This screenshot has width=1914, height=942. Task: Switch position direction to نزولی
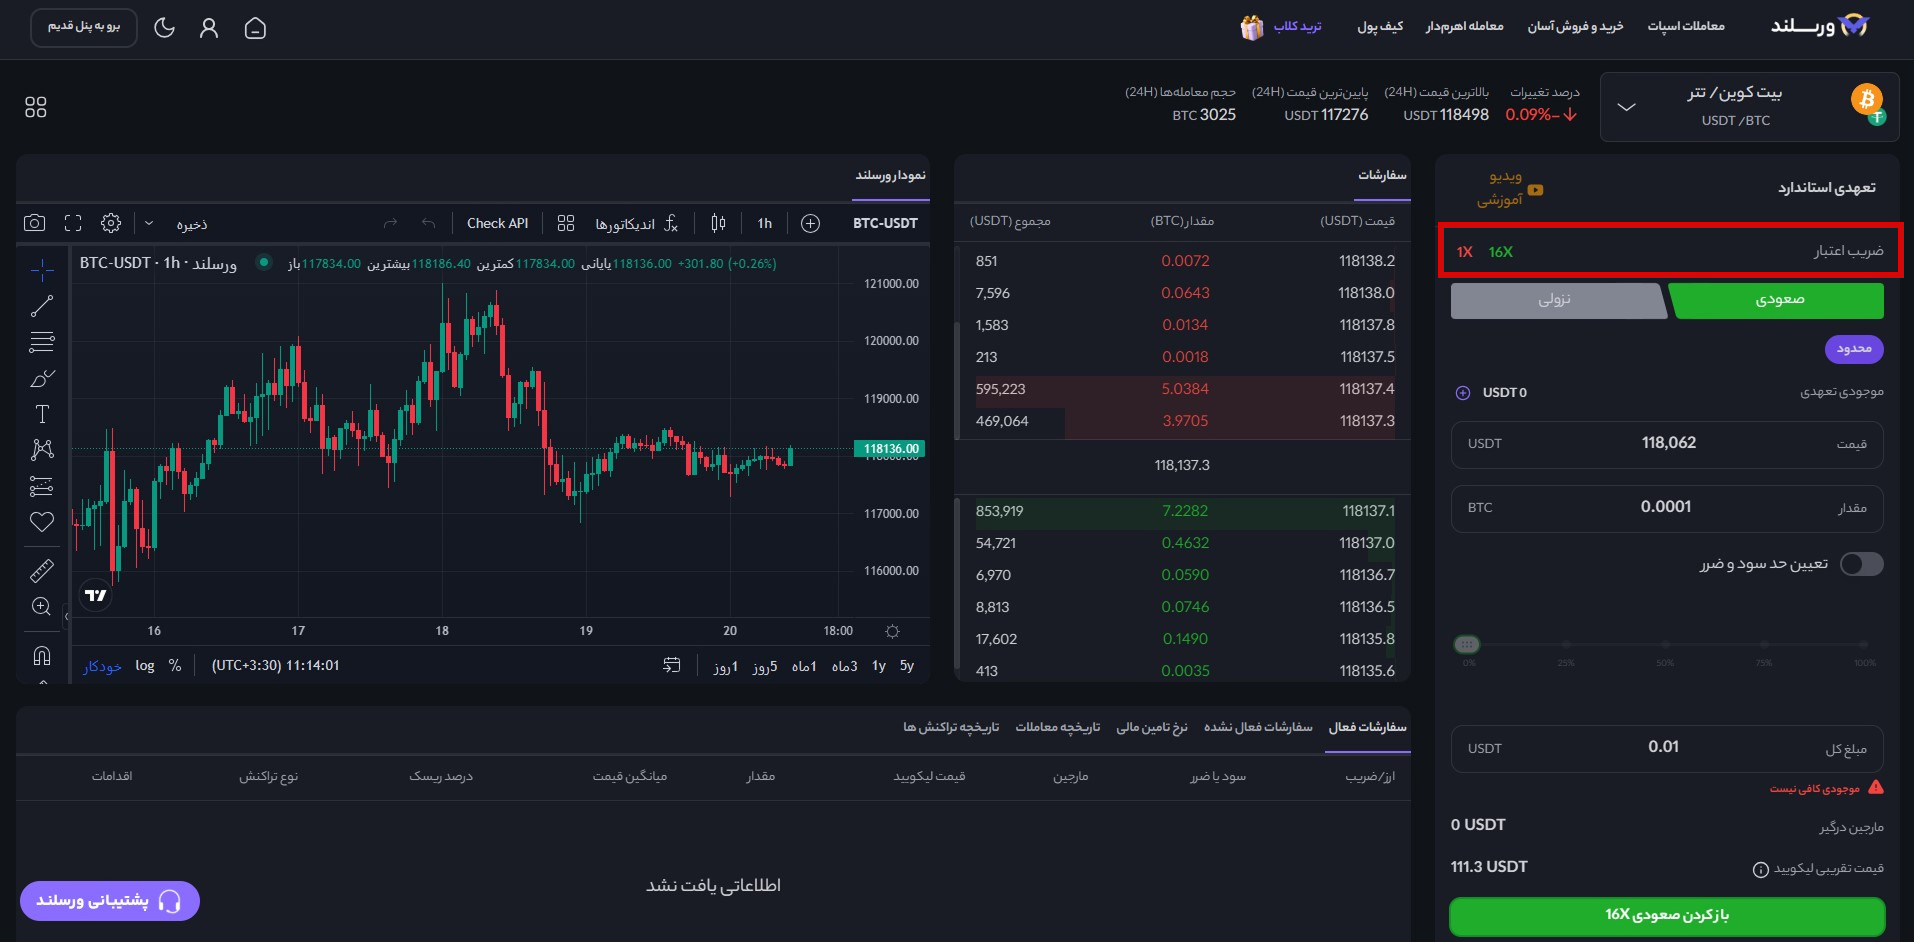[x=1558, y=299]
